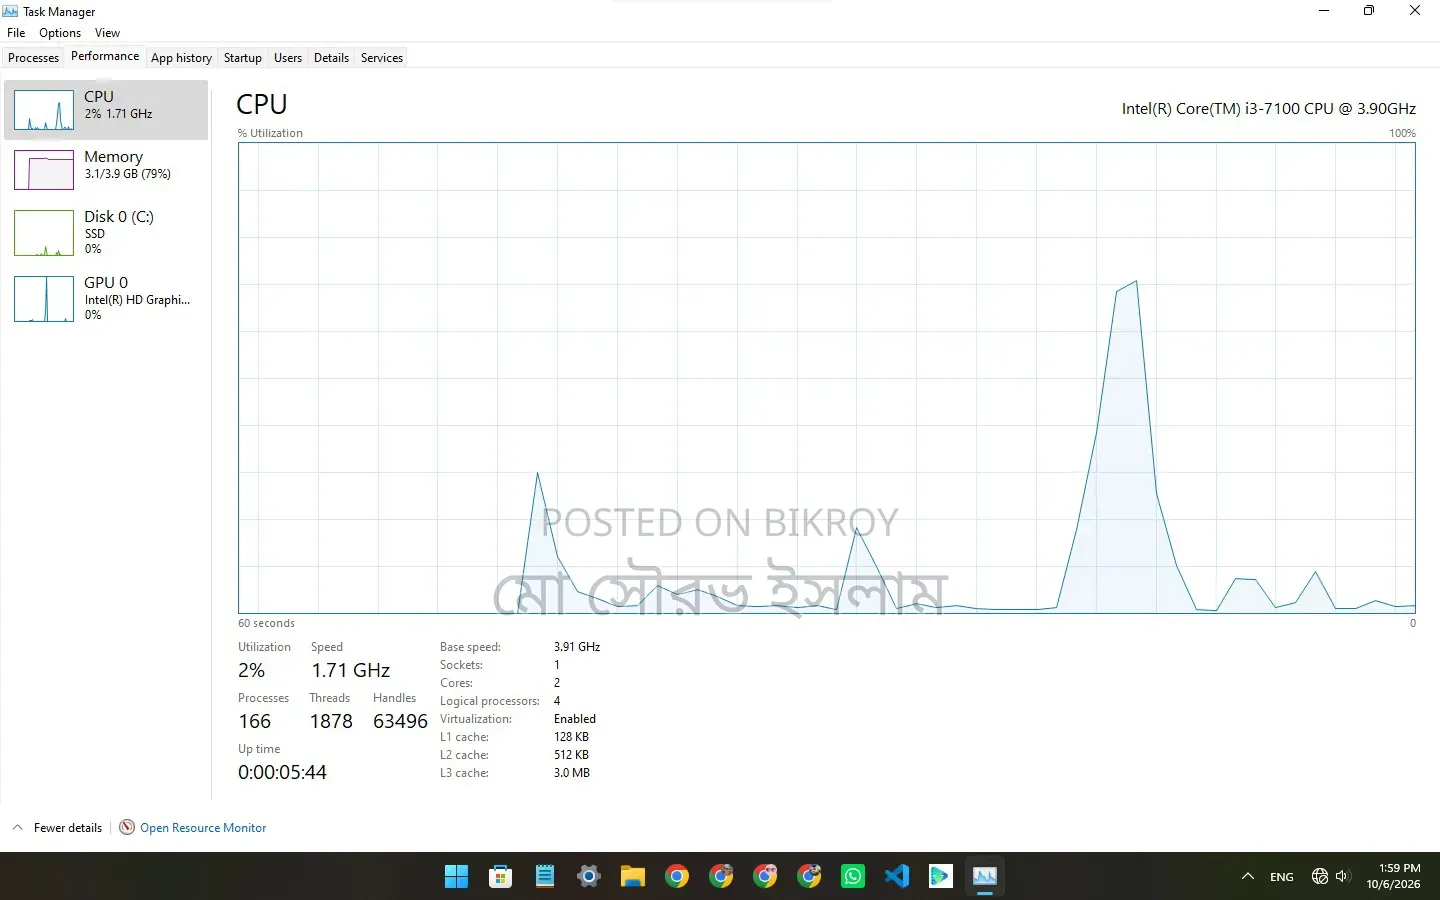Open Notepad from the taskbar

pos(544,877)
